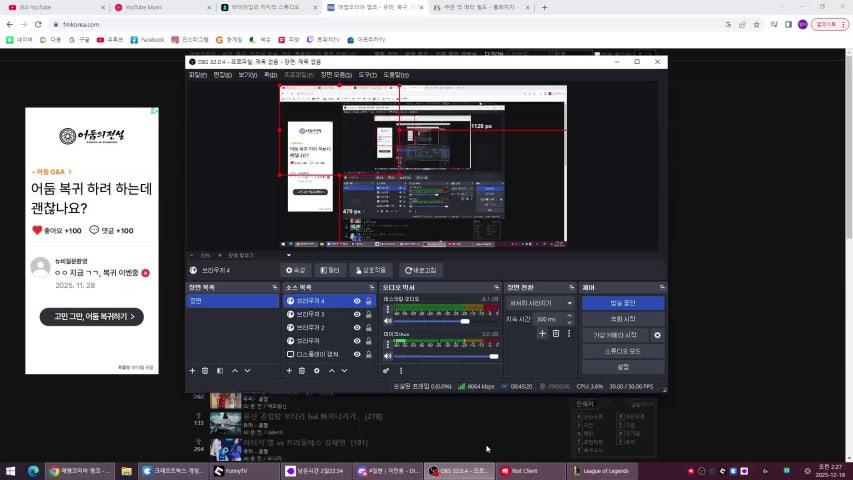Screen dimensions: 853x480
Task: Open the scene transition three-dot menu
Action: [x=569, y=334]
